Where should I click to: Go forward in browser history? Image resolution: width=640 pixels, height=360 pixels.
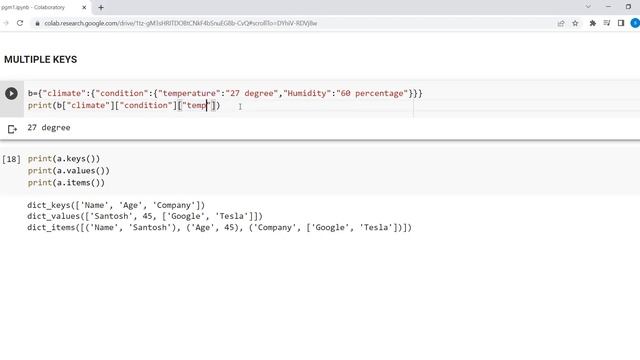6,23
